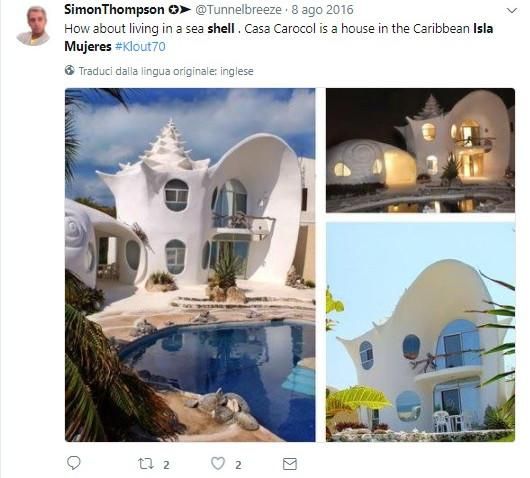The height and width of the screenshot is (478, 530).
Task: Follow the #Klout70 hashtag
Action: [140, 46]
